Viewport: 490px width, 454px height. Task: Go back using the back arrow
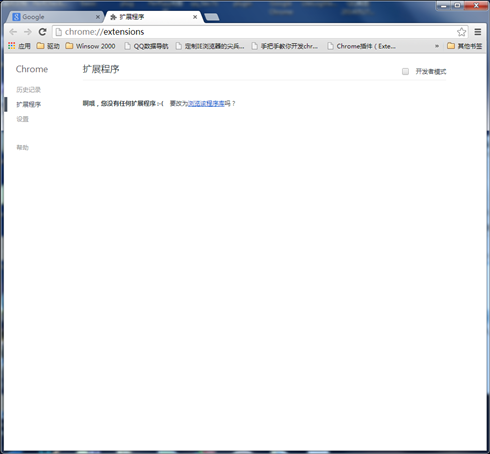13,32
